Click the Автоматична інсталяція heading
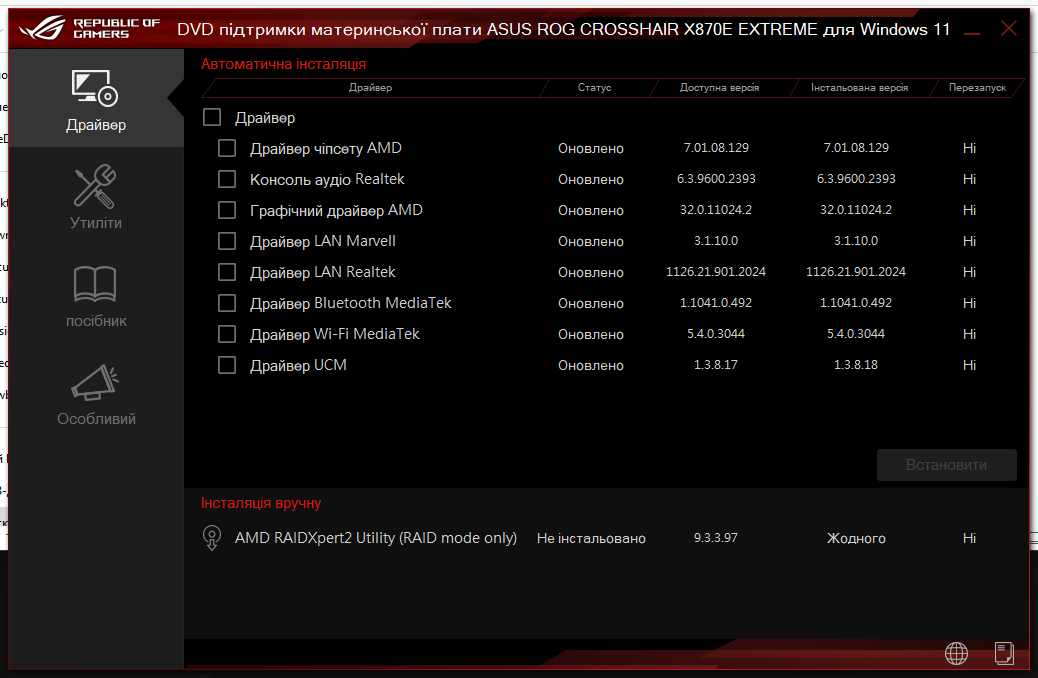The height and width of the screenshot is (678, 1038). (283, 64)
